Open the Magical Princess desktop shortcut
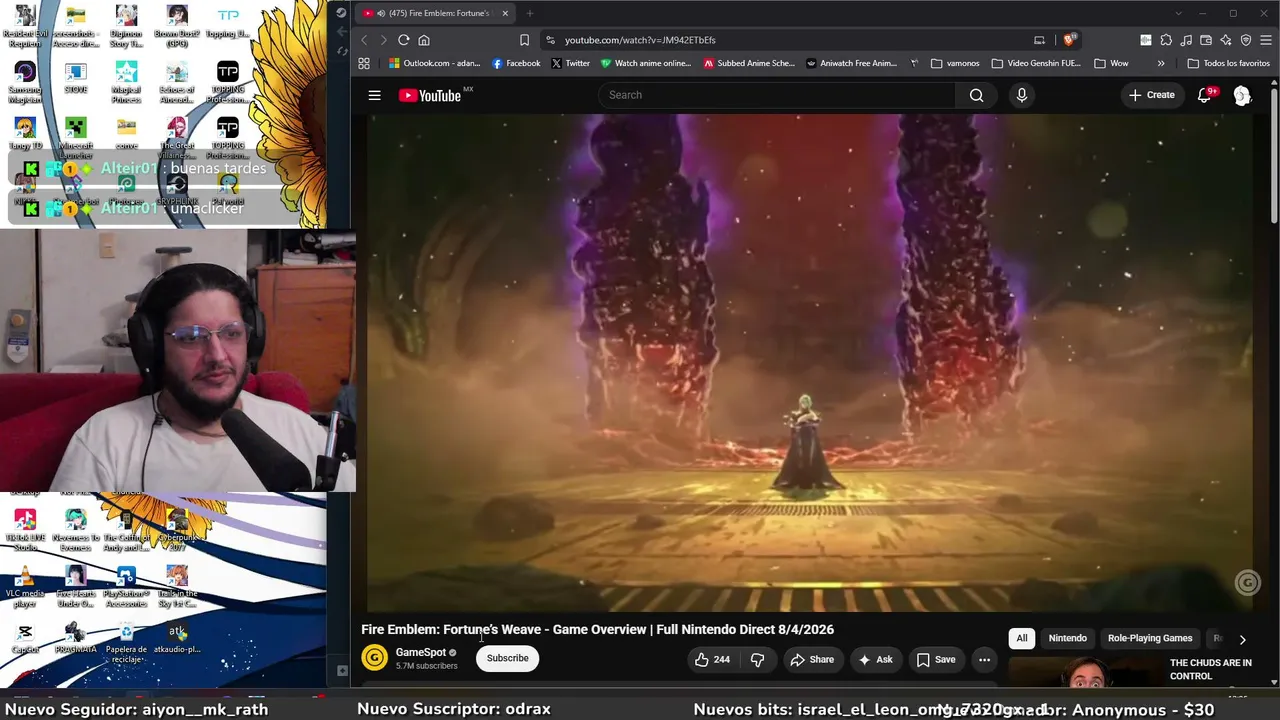 126,80
